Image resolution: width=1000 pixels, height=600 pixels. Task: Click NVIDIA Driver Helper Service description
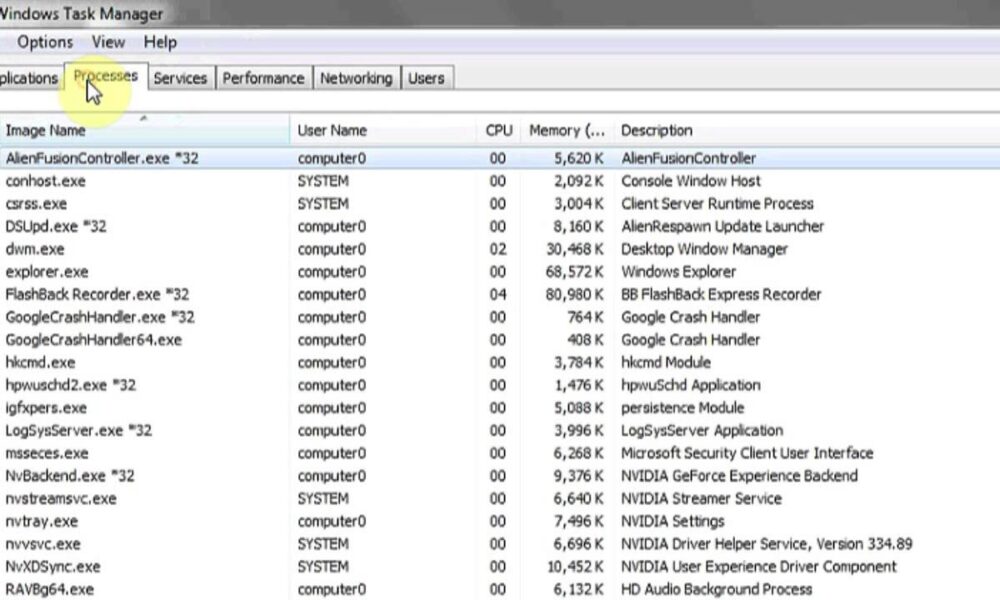pos(767,544)
